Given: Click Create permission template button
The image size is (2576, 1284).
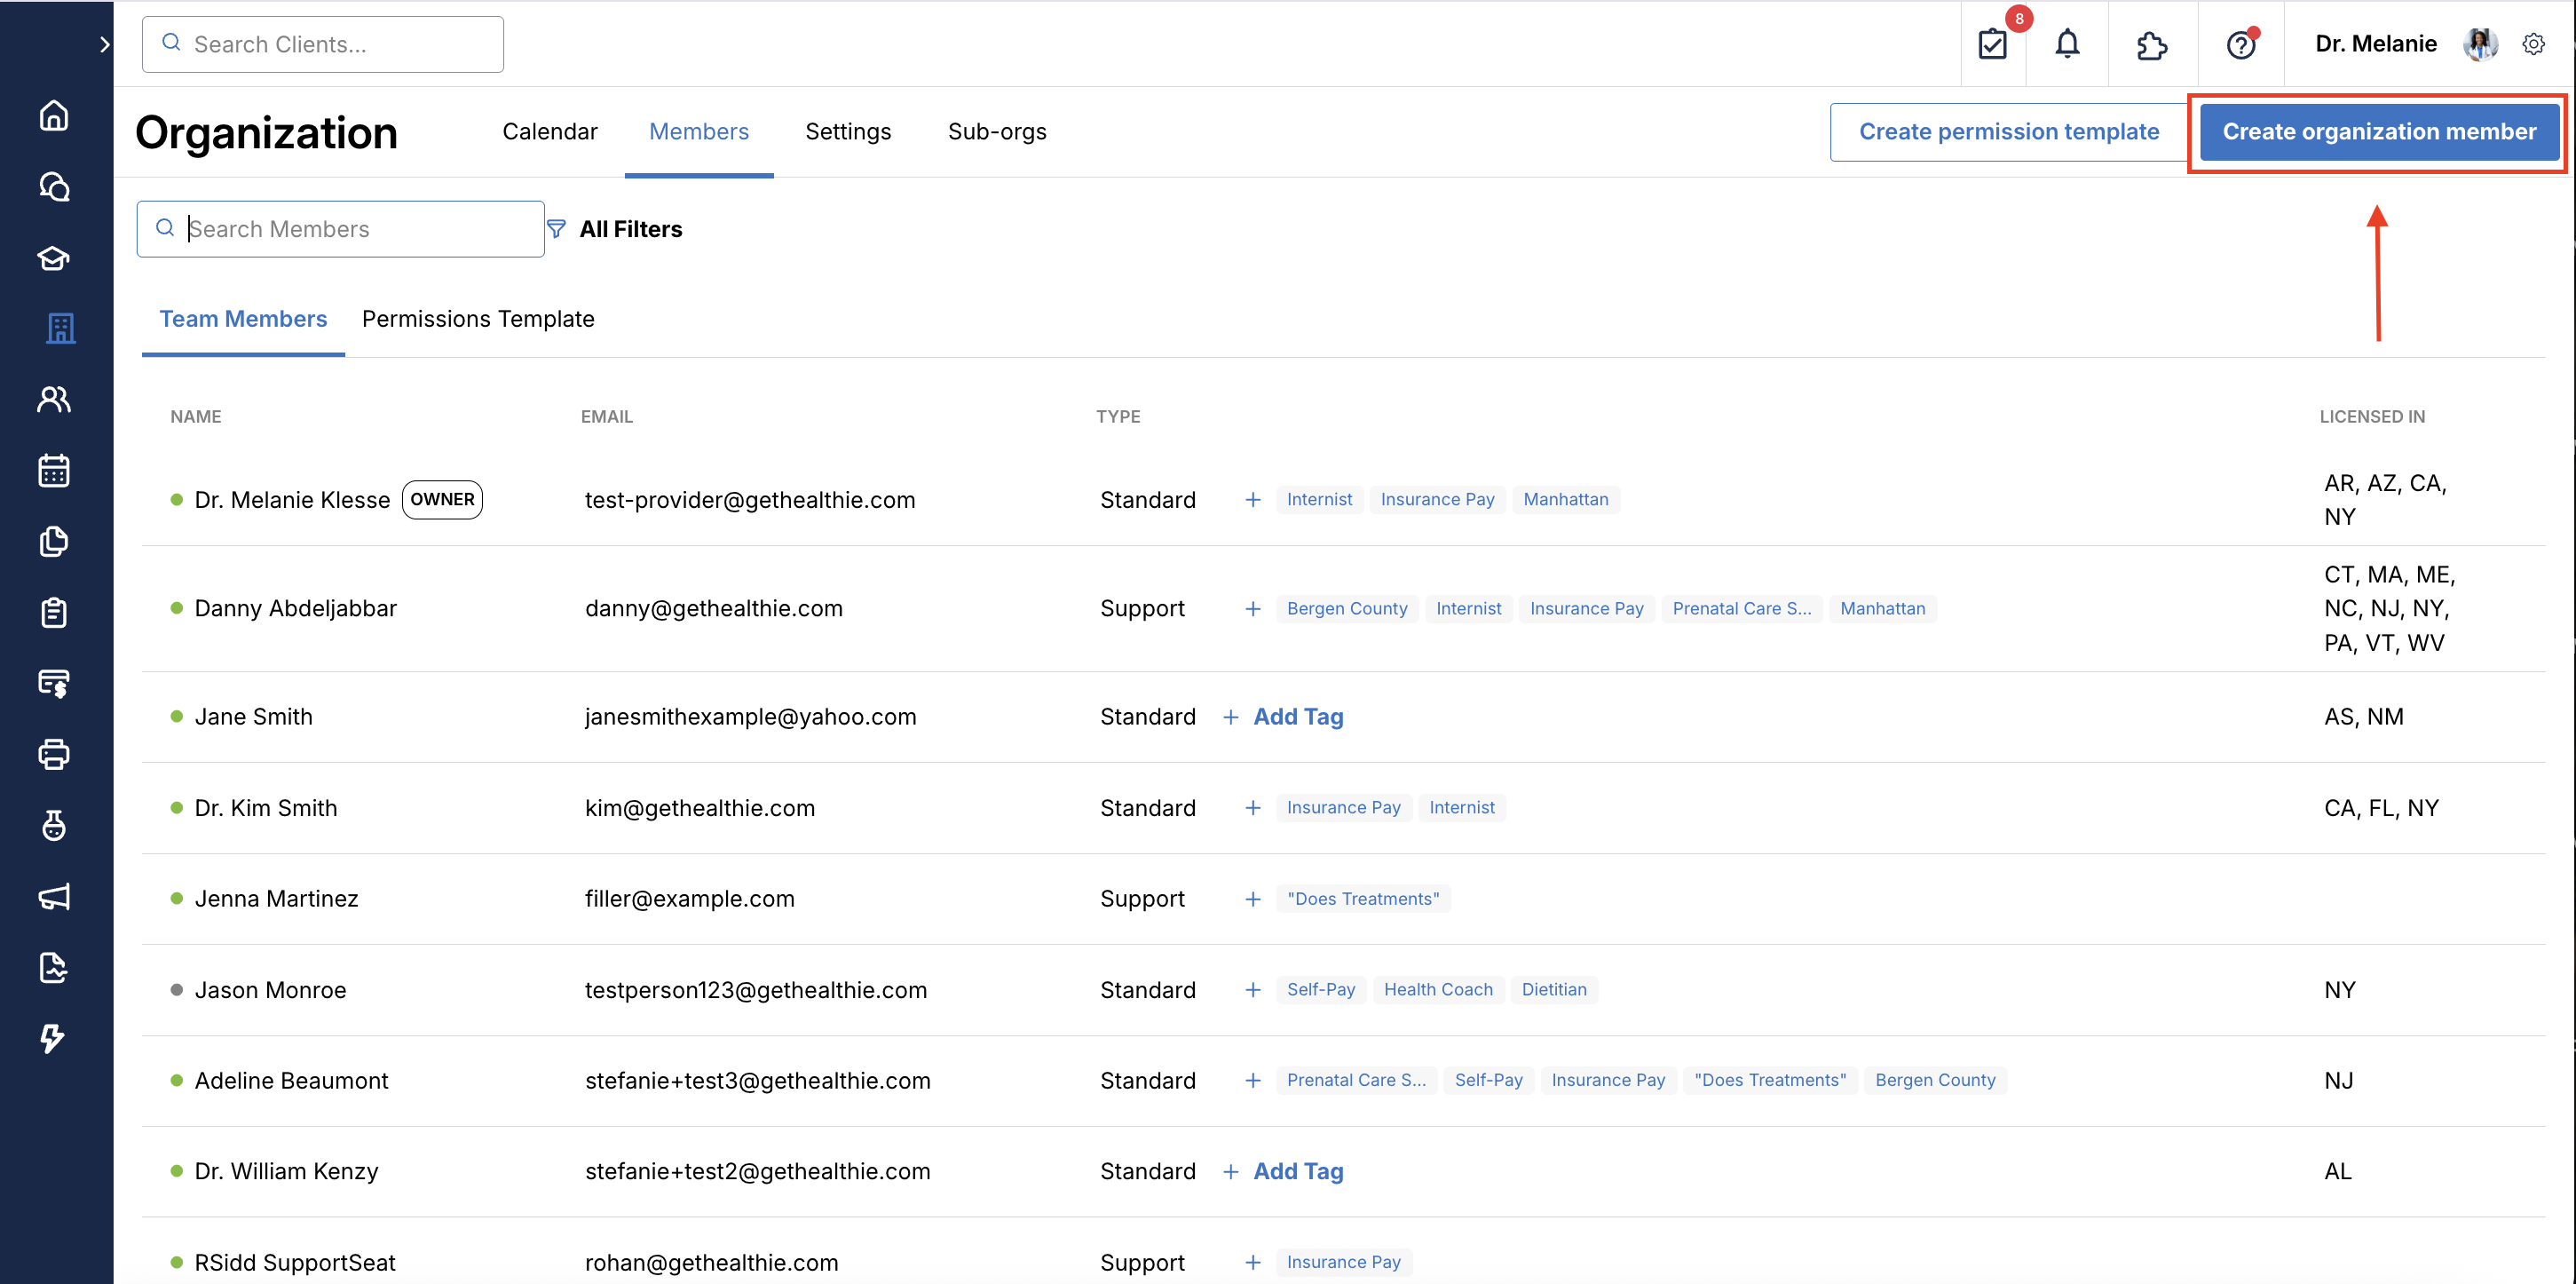Looking at the screenshot, I should coord(2008,132).
